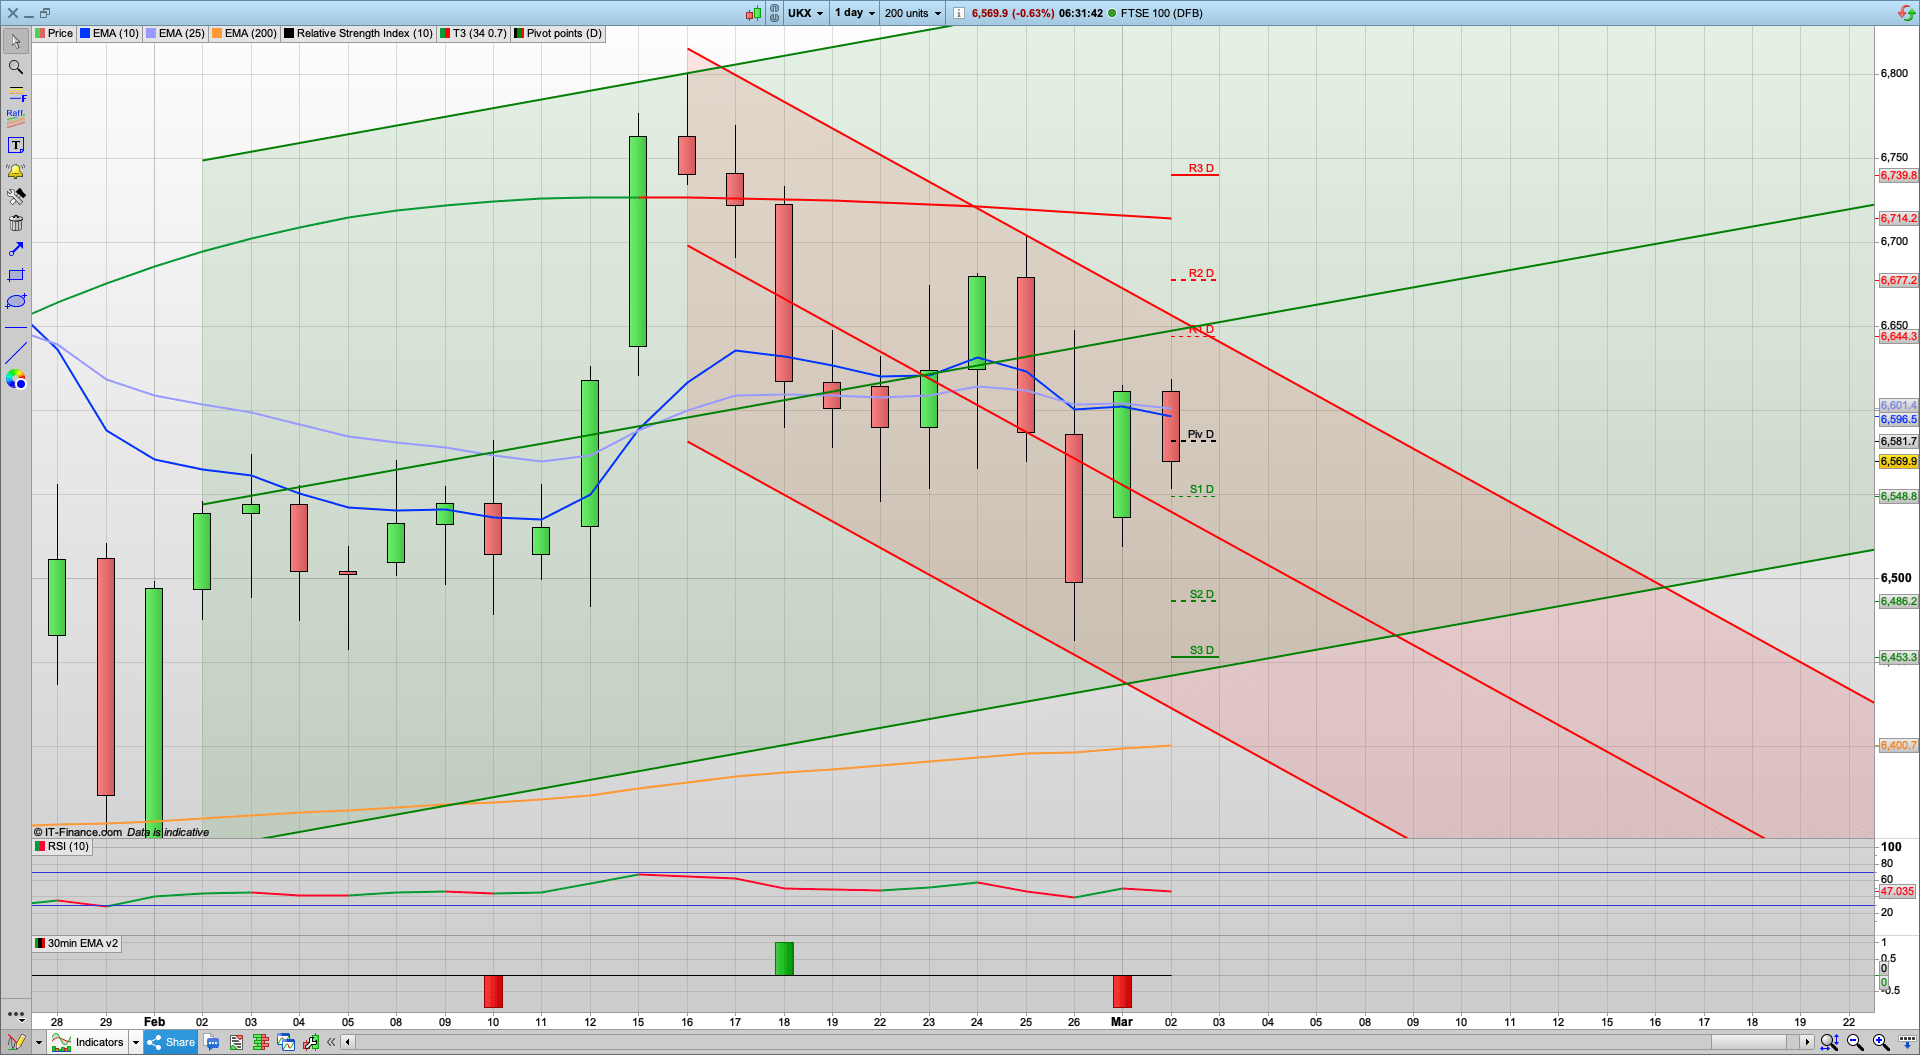Select the trash delete tool
The width and height of the screenshot is (1920, 1055).
[x=15, y=223]
